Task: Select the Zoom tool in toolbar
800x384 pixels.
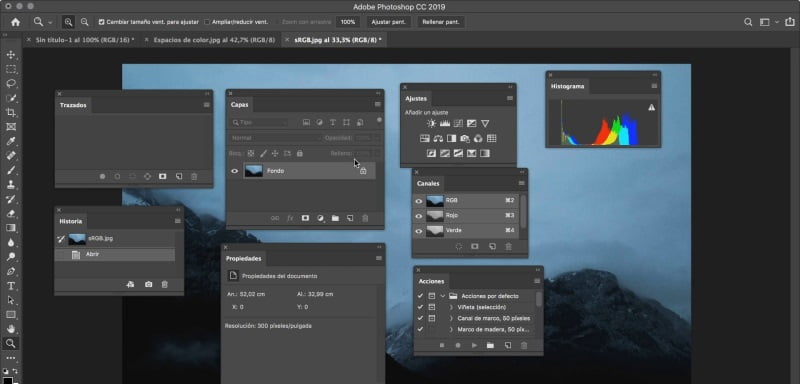Action: pos(11,343)
